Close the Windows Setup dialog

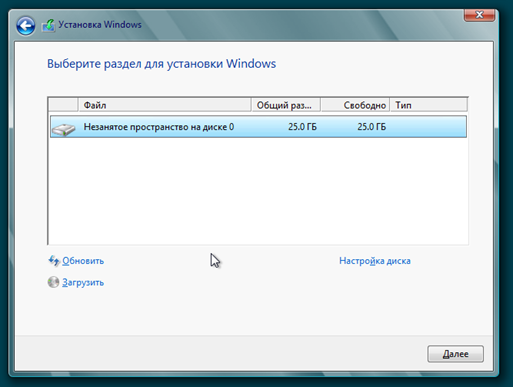point(479,15)
